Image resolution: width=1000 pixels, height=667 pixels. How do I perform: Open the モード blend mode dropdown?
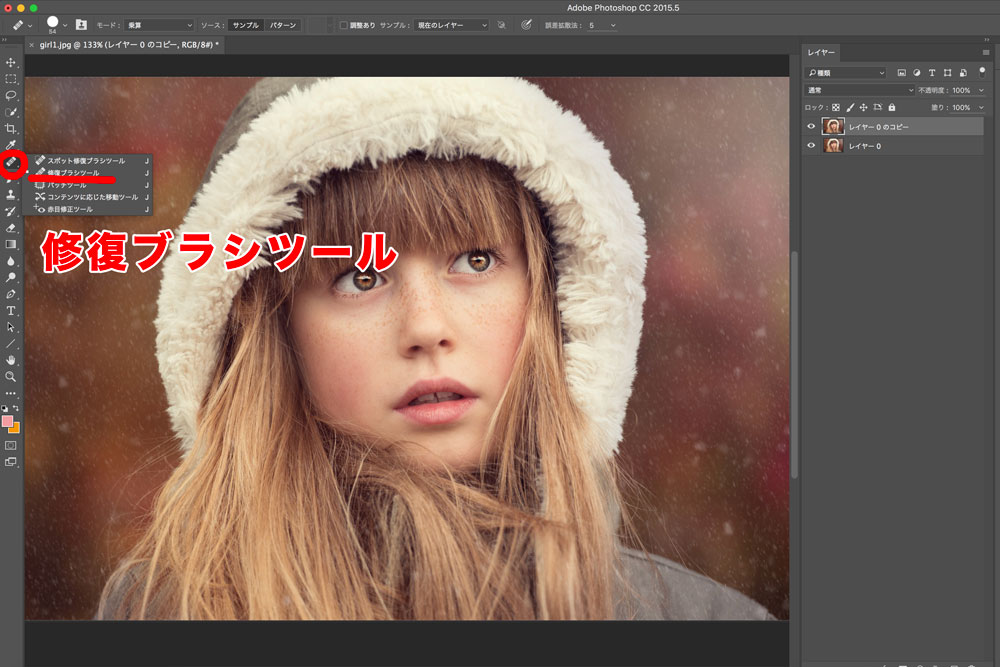tap(159, 26)
